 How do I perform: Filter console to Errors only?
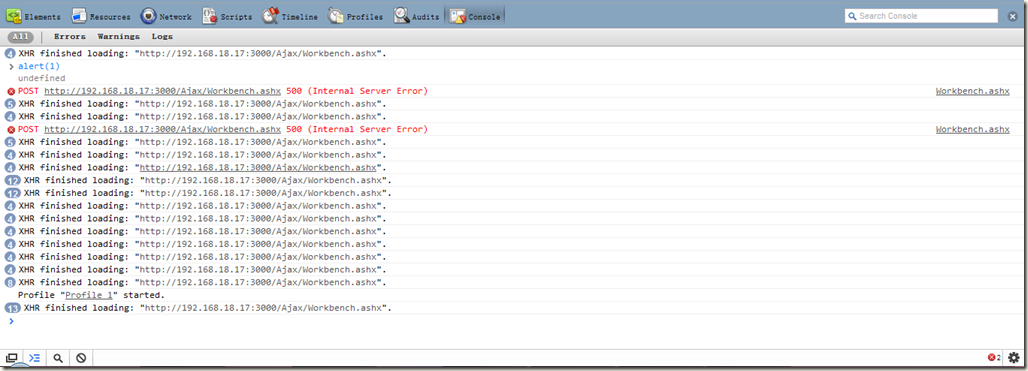(69, 37)
